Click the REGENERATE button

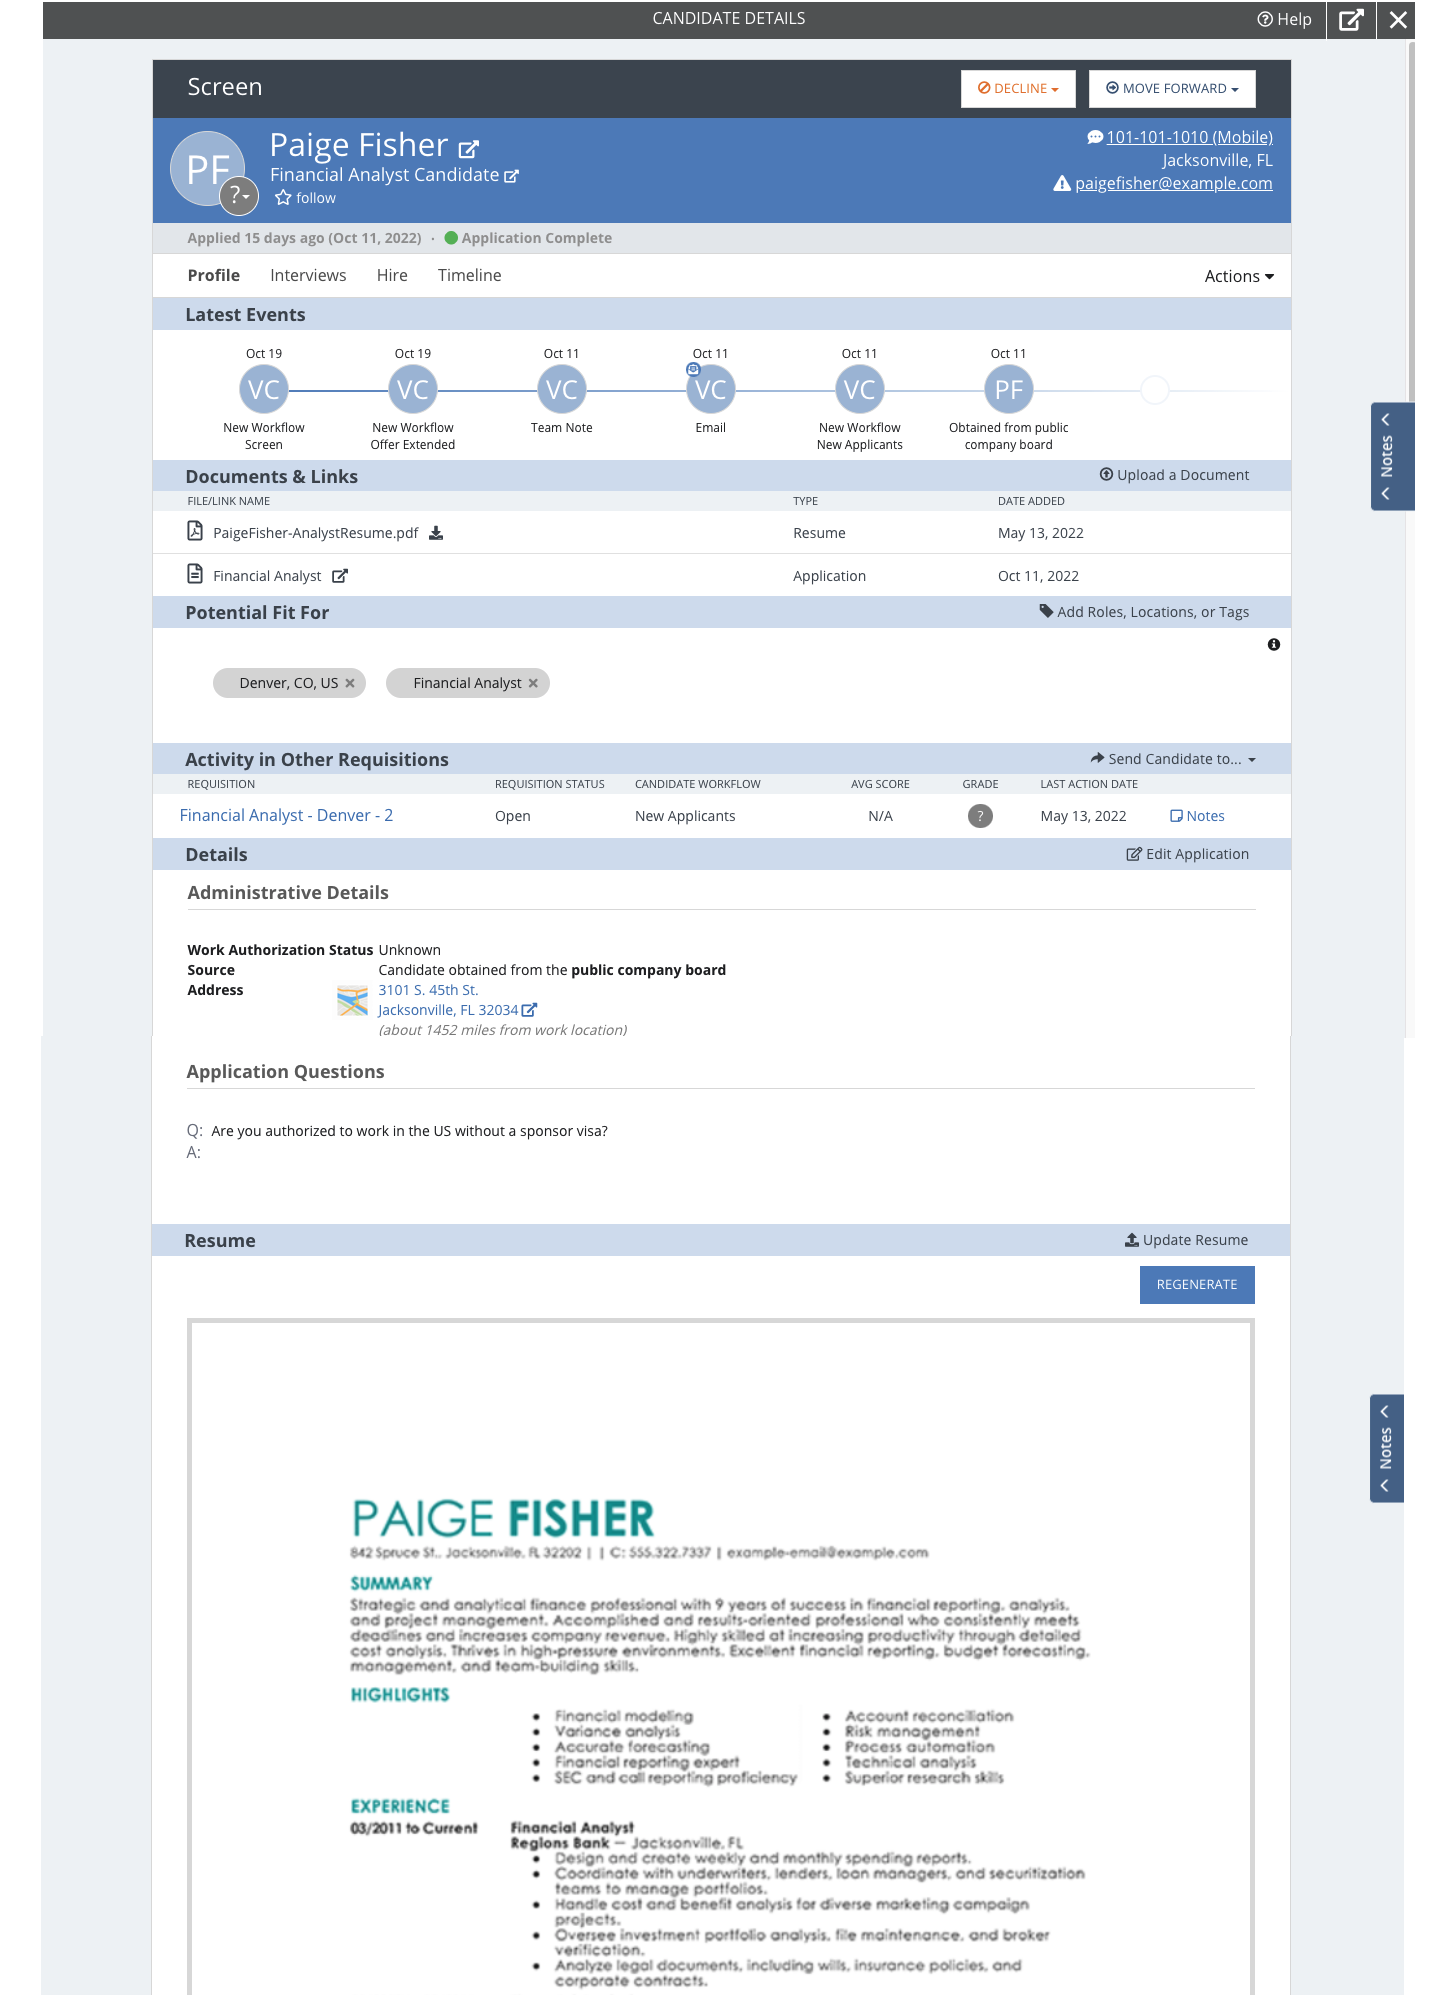[x=1197, y=1285]
